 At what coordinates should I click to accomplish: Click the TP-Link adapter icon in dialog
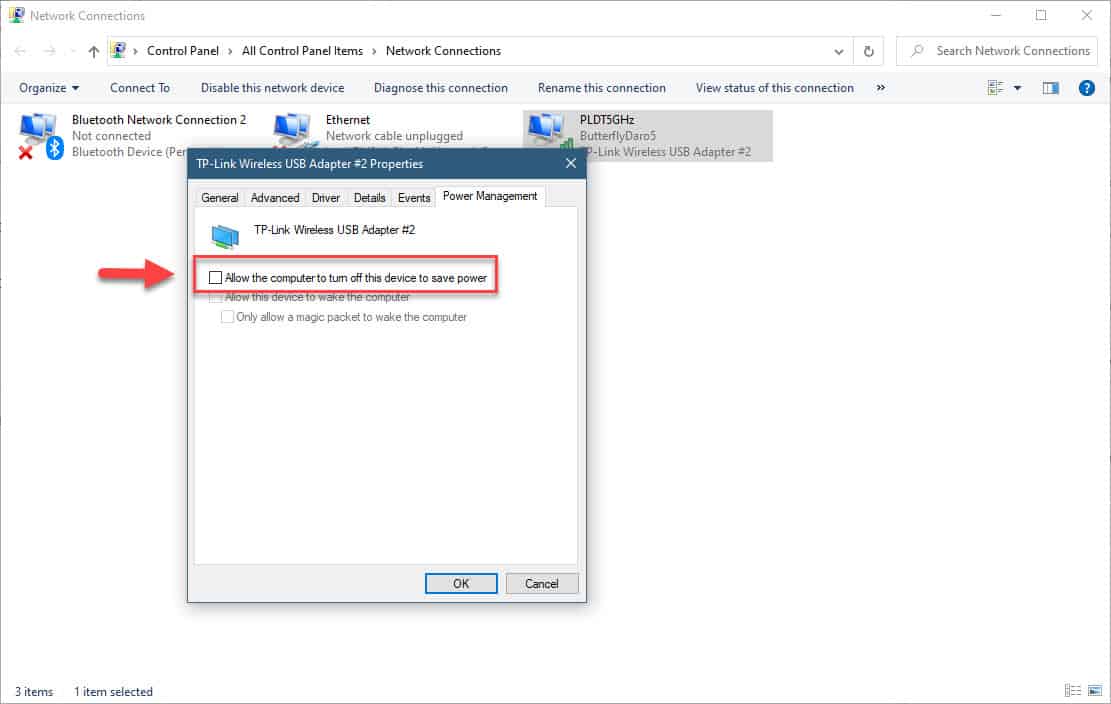tap(225, 235)
